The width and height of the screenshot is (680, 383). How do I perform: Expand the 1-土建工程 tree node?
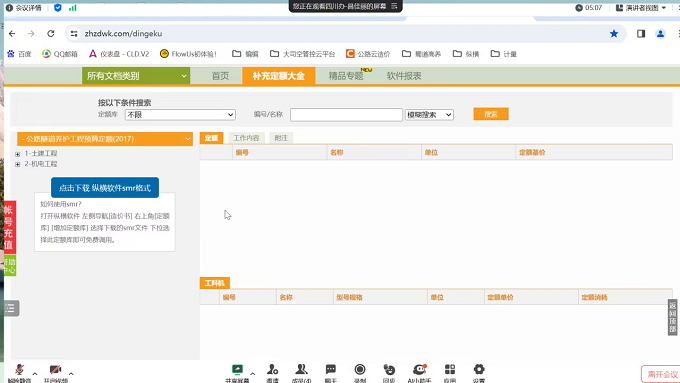pos(17,154)
